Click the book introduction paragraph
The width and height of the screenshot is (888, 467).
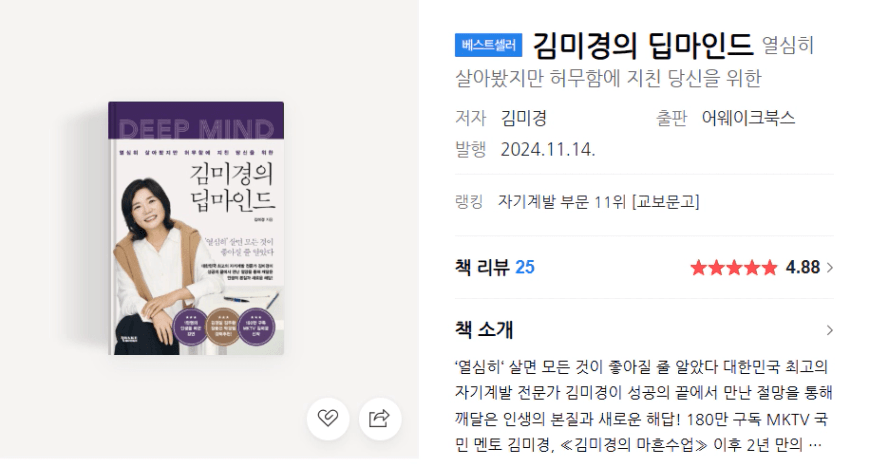643,406
